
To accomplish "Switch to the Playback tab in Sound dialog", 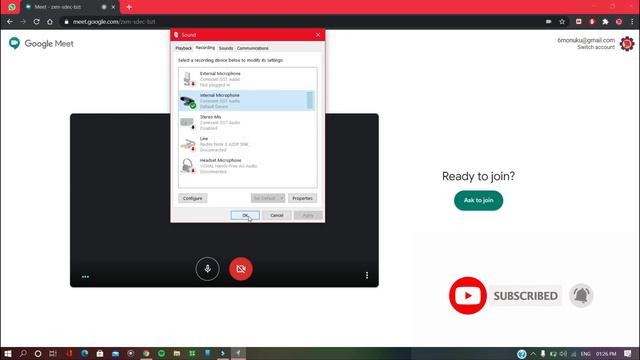I will [183, 48].
